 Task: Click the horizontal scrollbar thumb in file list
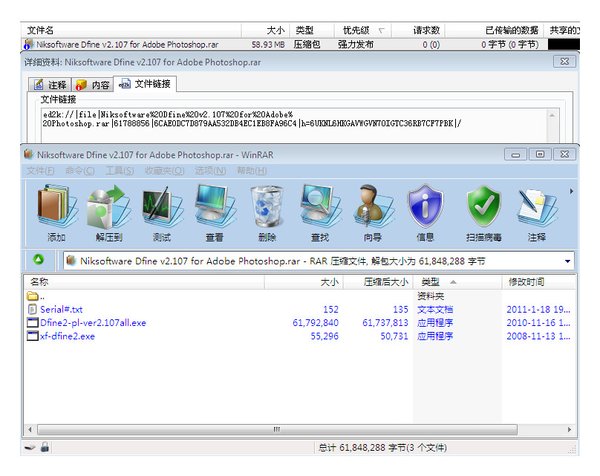[x=277, y=429]
